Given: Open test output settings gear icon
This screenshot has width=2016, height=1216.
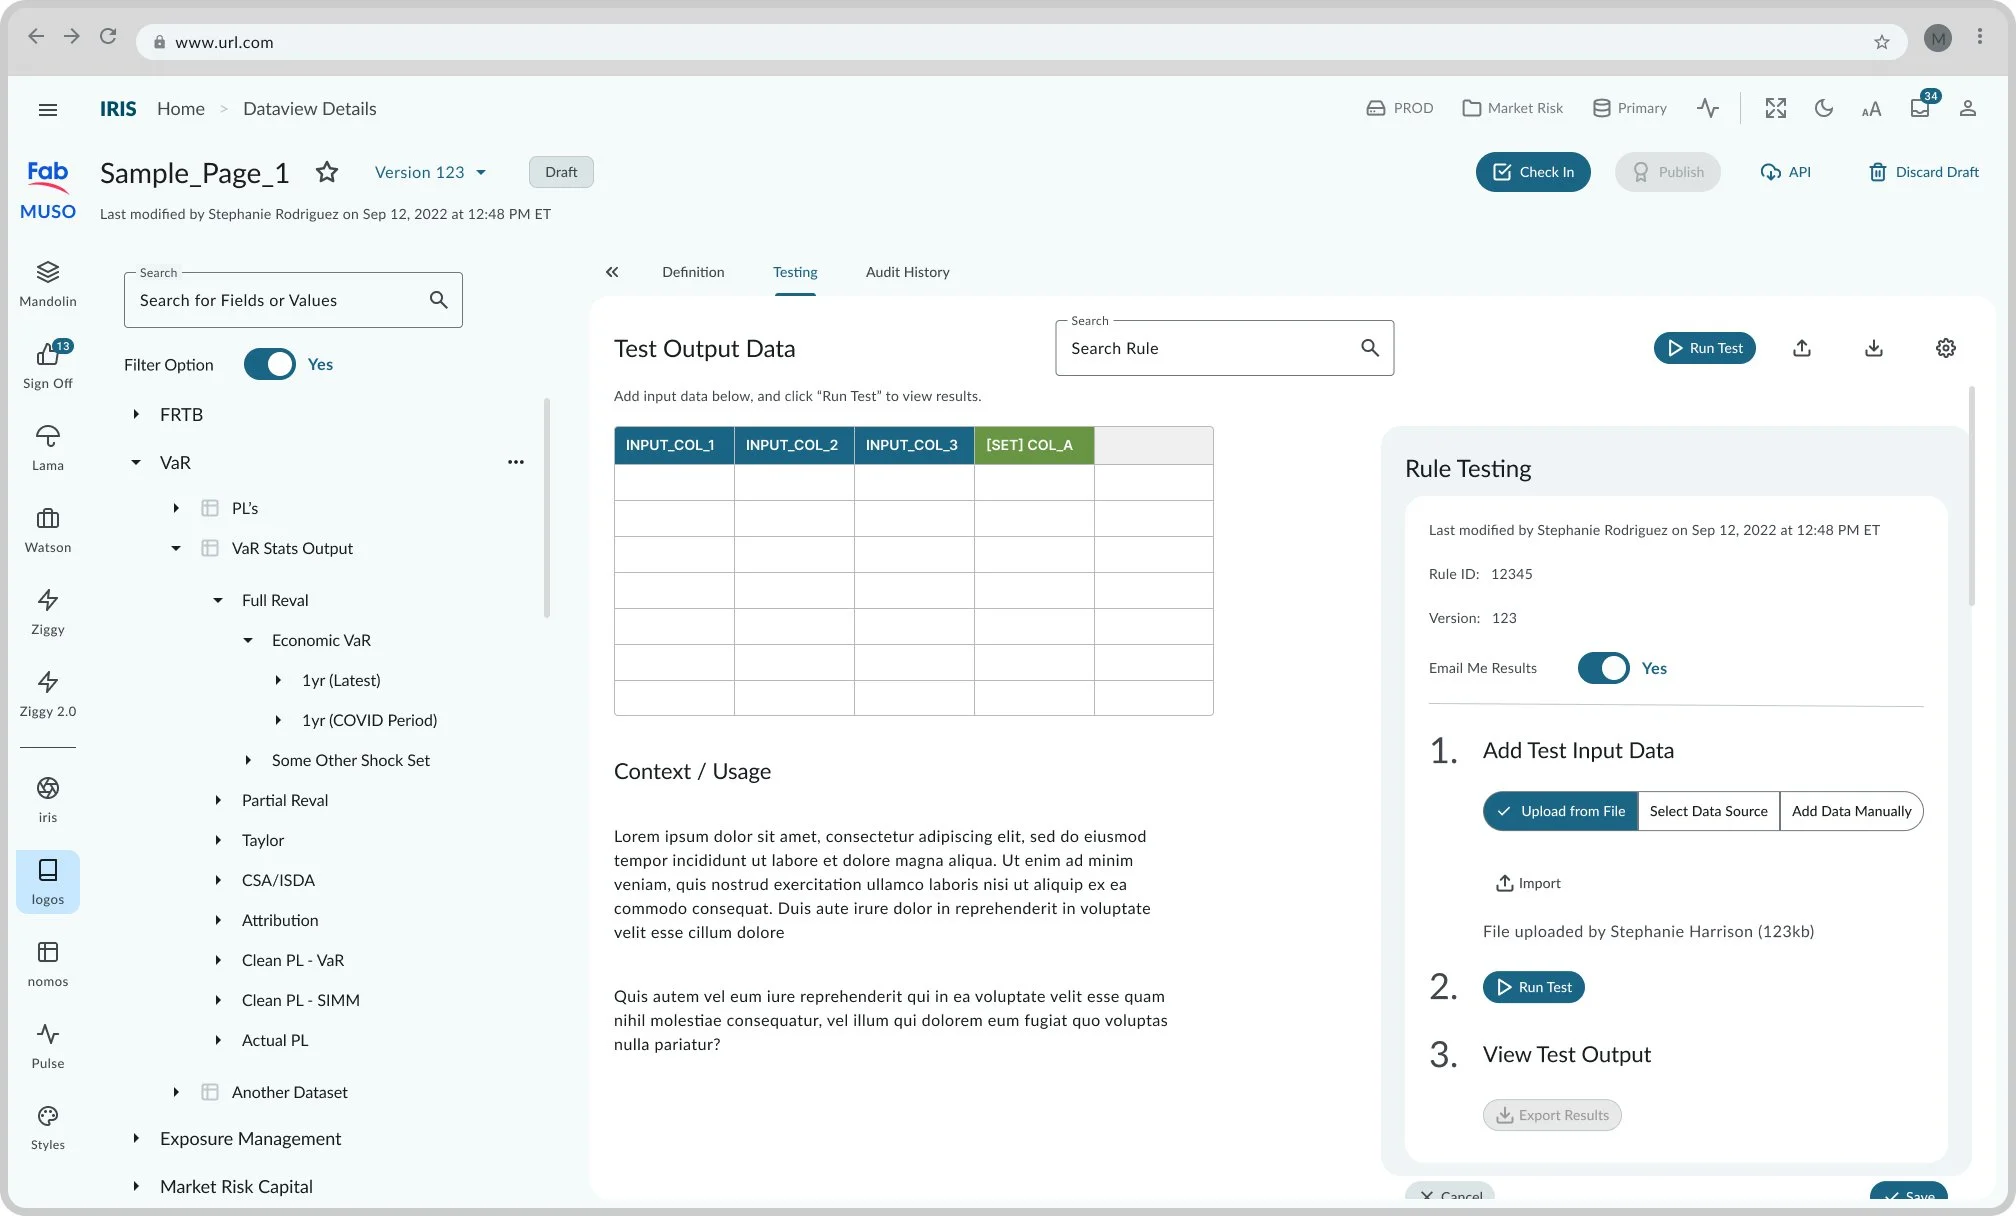Looking at the screenshot, I should [x=1945, y=348].
